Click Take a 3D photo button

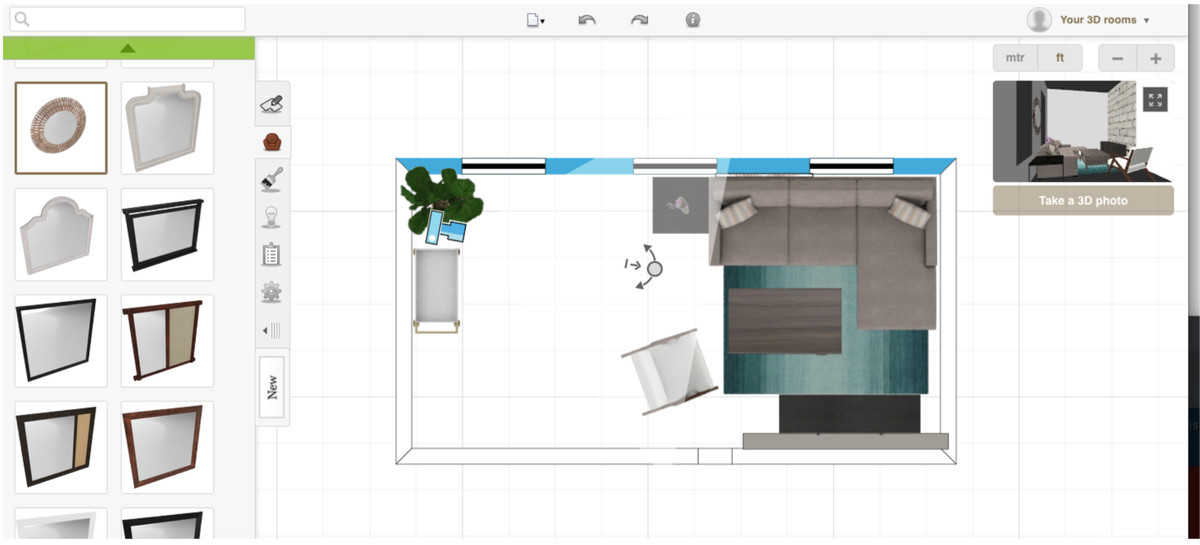pyautogui.click(x=1083, y=200)
